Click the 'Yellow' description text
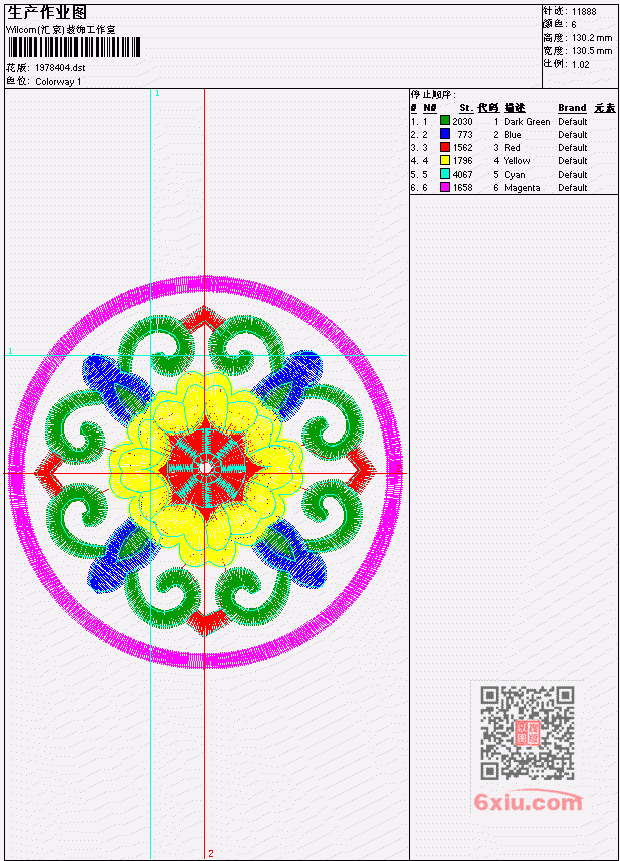The width and height of the screenshot is (620, 861). point(517,161)
